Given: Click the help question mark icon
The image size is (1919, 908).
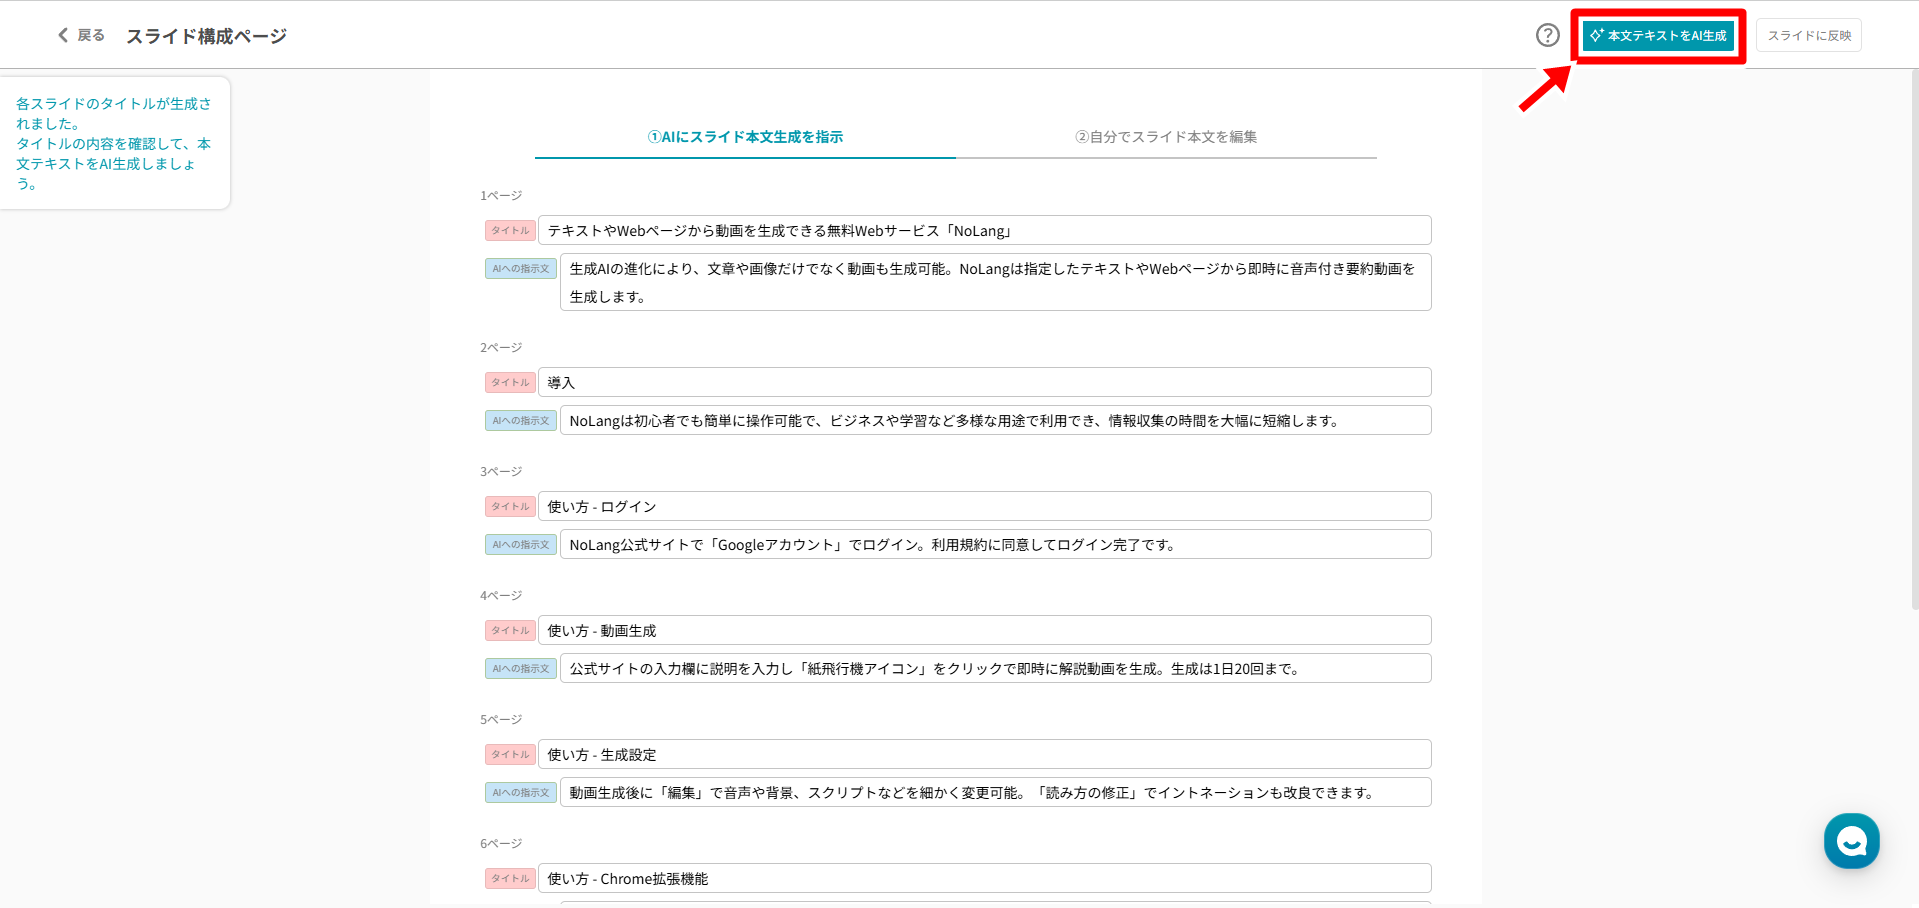Looking at the screenshot, I should pos(1547,35).
